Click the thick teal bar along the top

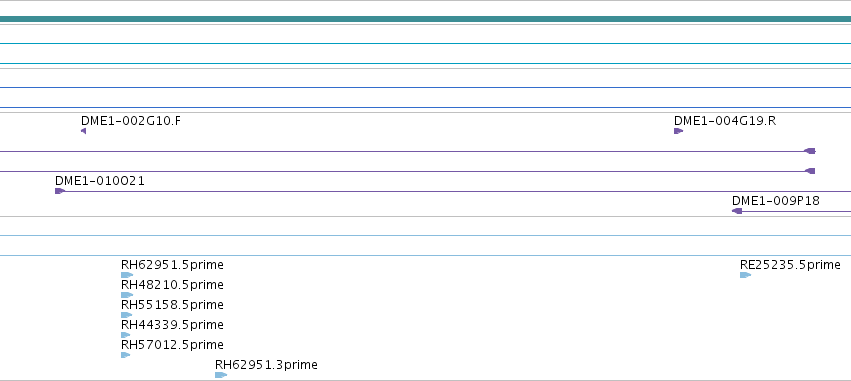coord(426,20)
